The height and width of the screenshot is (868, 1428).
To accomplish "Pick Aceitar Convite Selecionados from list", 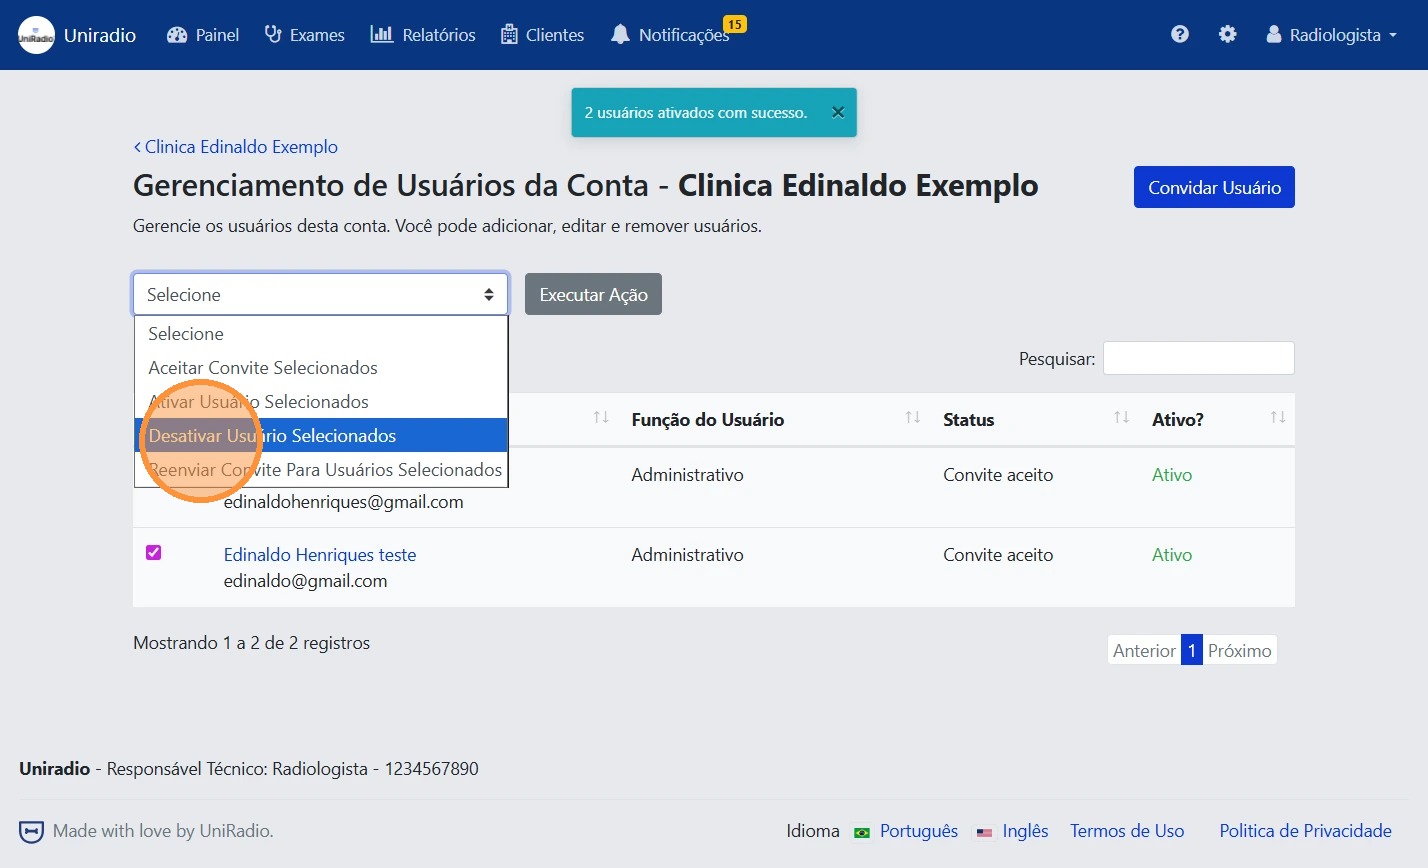I will click(x=263, y=368).
